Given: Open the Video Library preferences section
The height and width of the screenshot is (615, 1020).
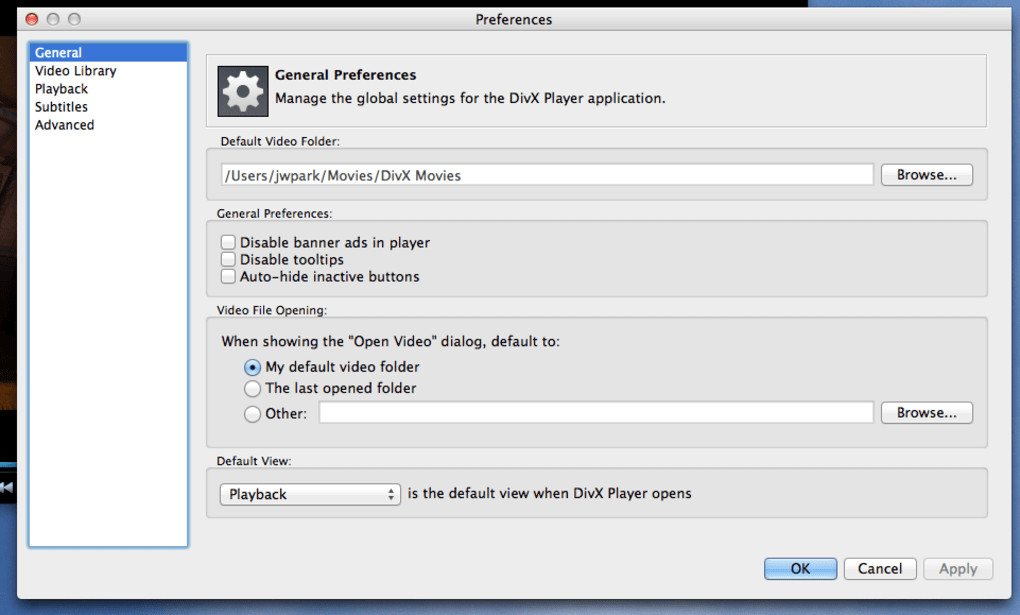Looking at the screenshot, I should [x=76, y=71].
